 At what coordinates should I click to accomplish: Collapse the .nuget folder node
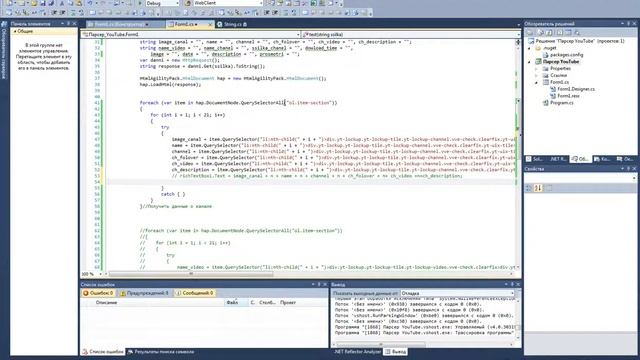(x=530, y=48)
